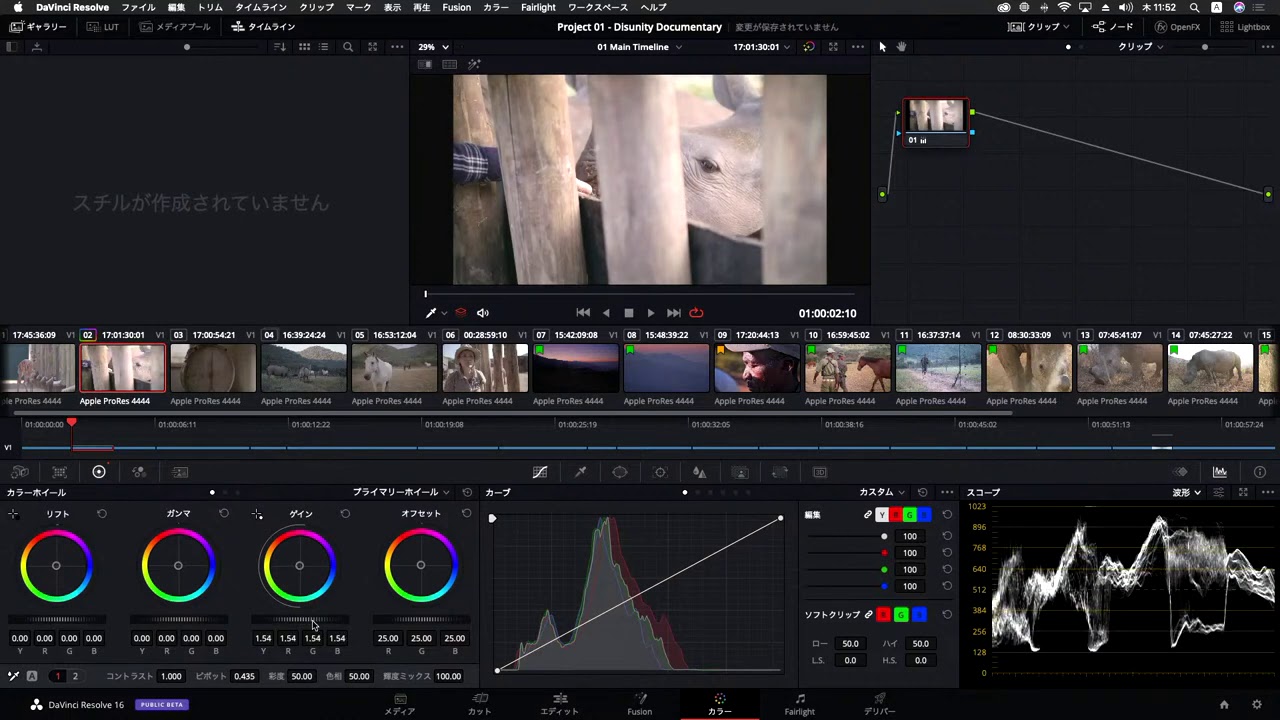Image resolution: width=1280 pixels, height=720 pixels.
Task: Open scope type waveform dropdown
Action: pyautogui.click(x=1187, y=493)
